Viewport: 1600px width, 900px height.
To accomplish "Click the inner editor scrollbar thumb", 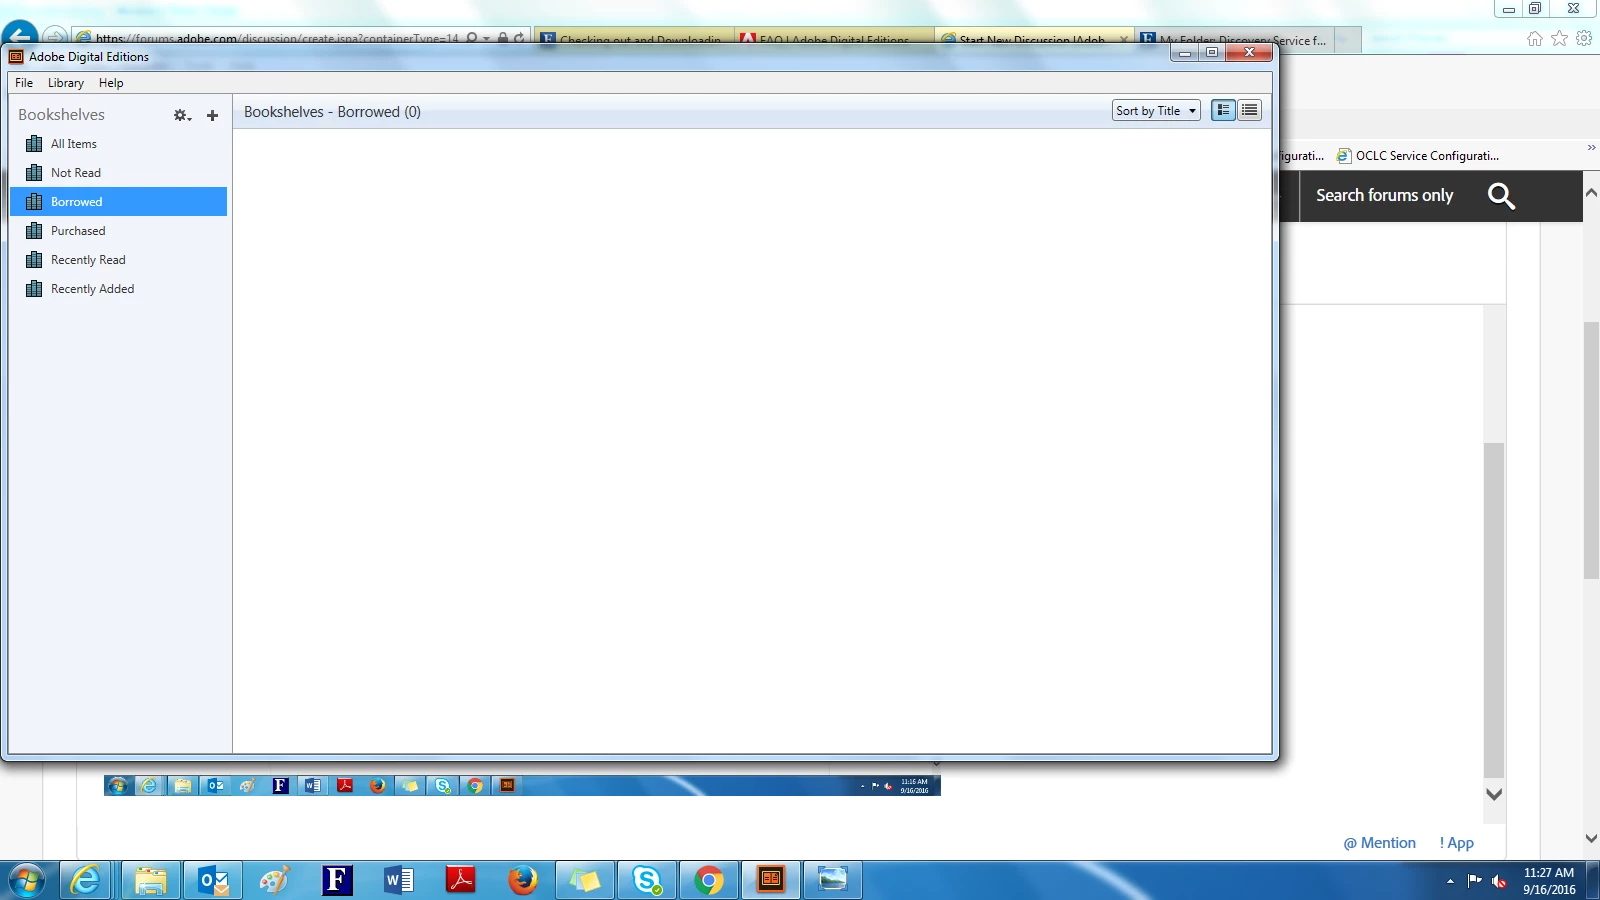I will (x=1494, y=610).
